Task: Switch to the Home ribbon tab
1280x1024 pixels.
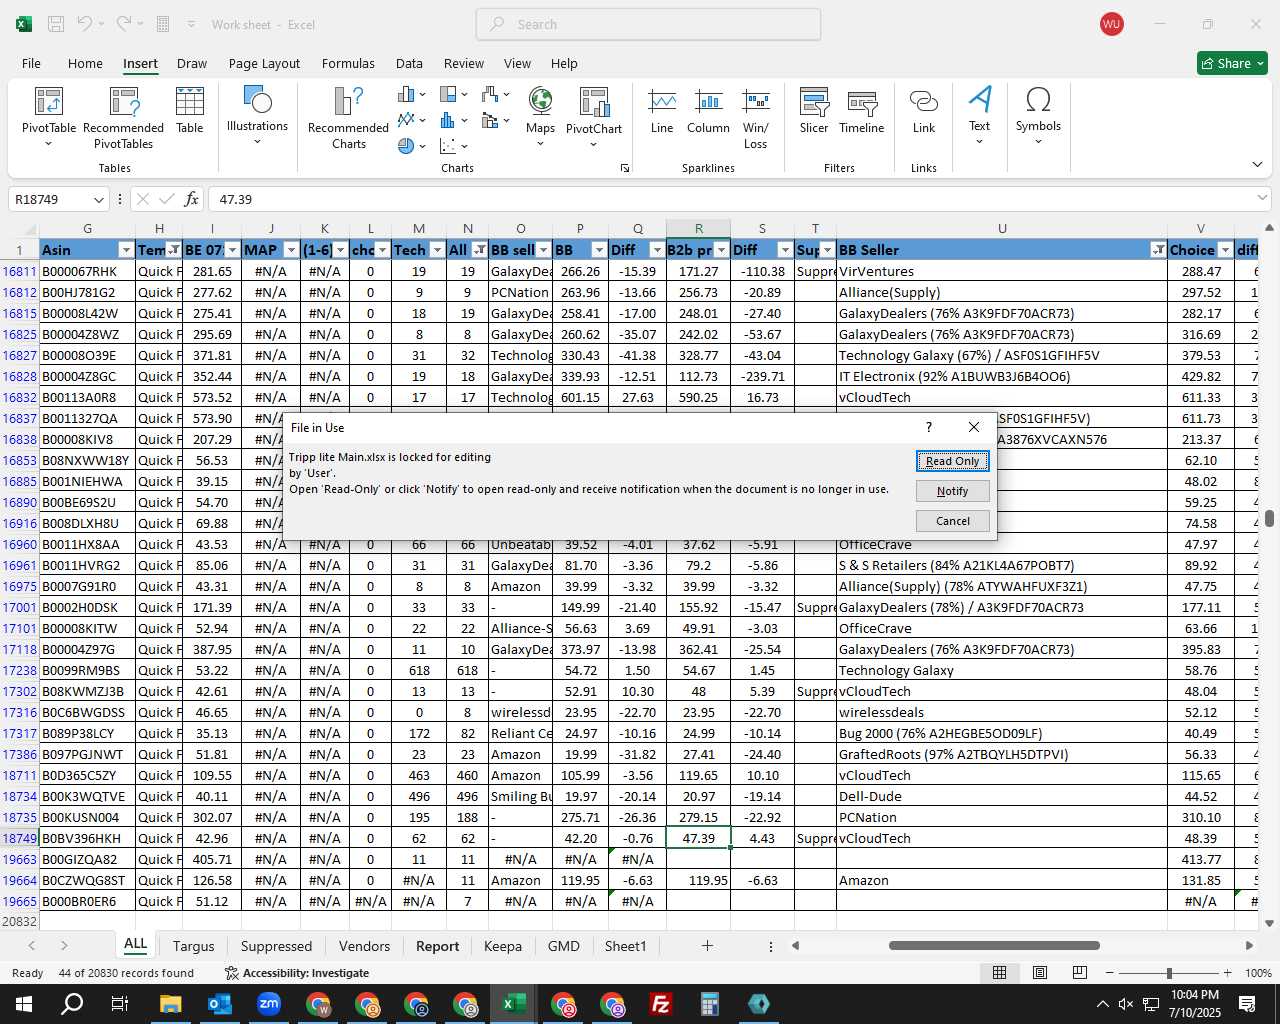Action: (85, 63)
